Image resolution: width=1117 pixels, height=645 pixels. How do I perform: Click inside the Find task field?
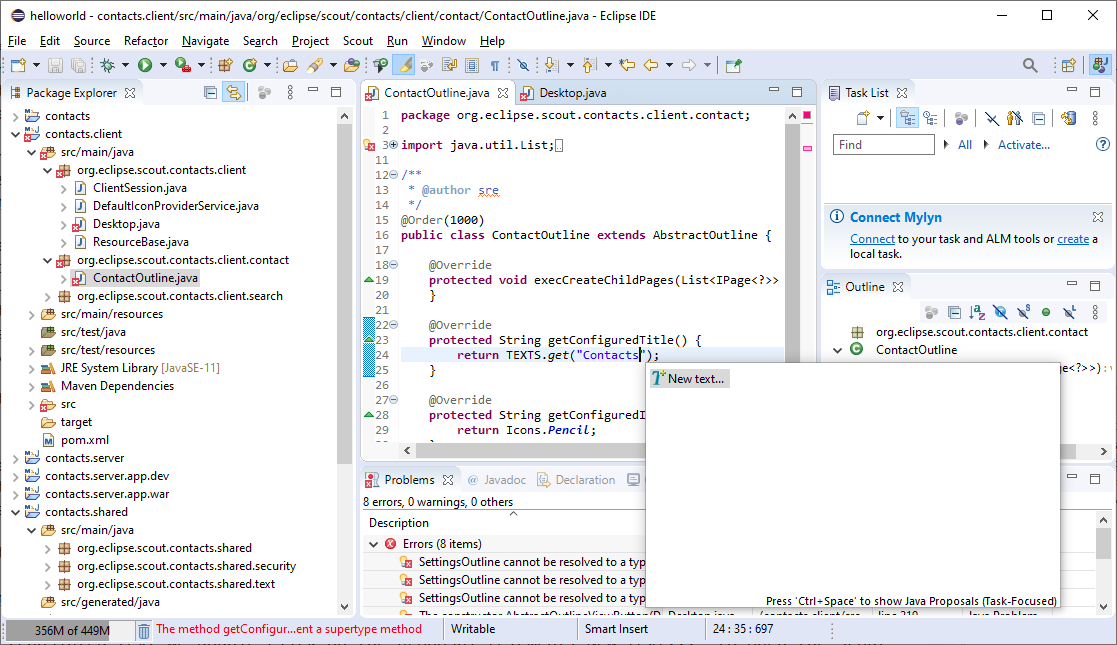pos(882,144)
